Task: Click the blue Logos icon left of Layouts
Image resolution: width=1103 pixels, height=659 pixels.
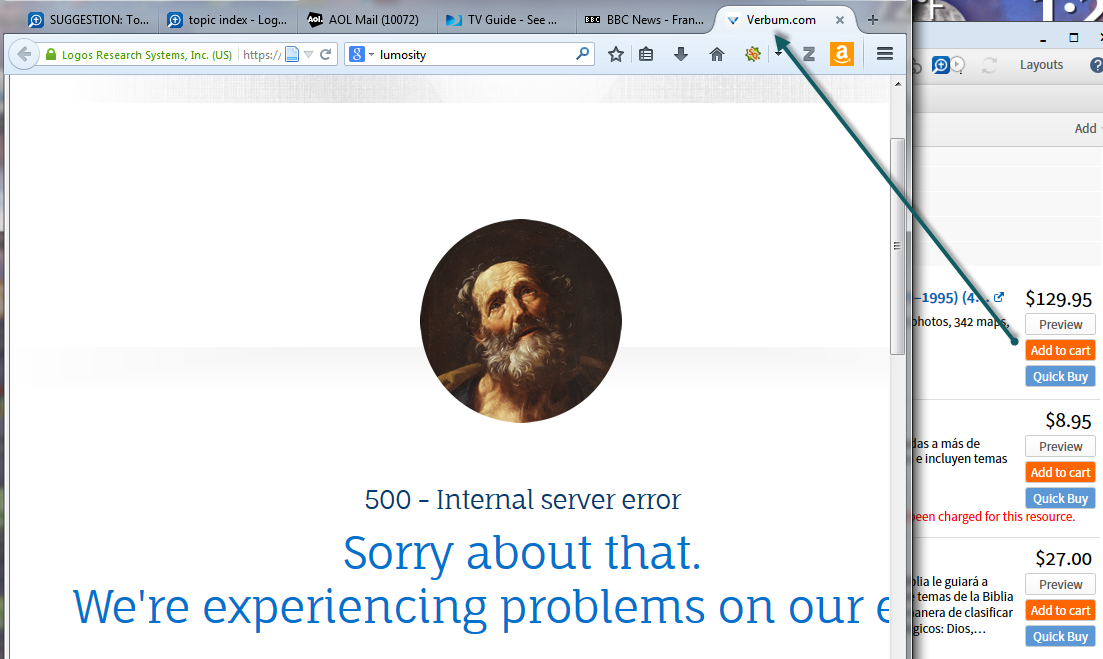Action: coord(941,65)
